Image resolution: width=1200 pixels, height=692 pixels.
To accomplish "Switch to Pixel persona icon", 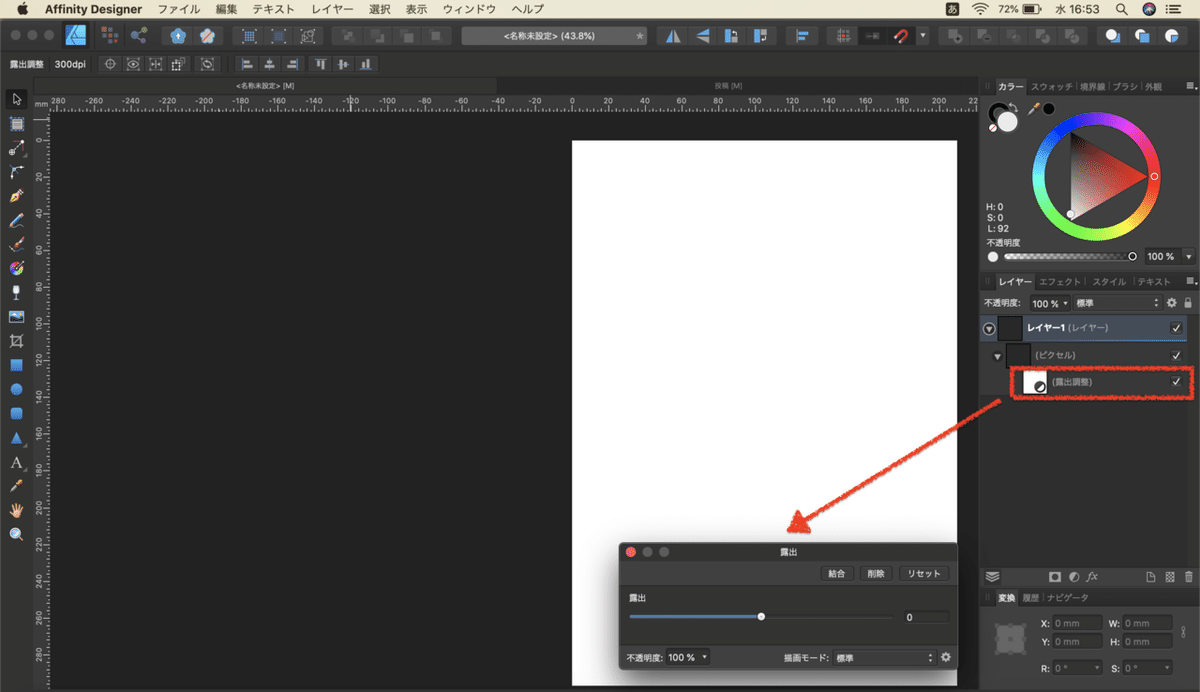I will coord(110,35).
